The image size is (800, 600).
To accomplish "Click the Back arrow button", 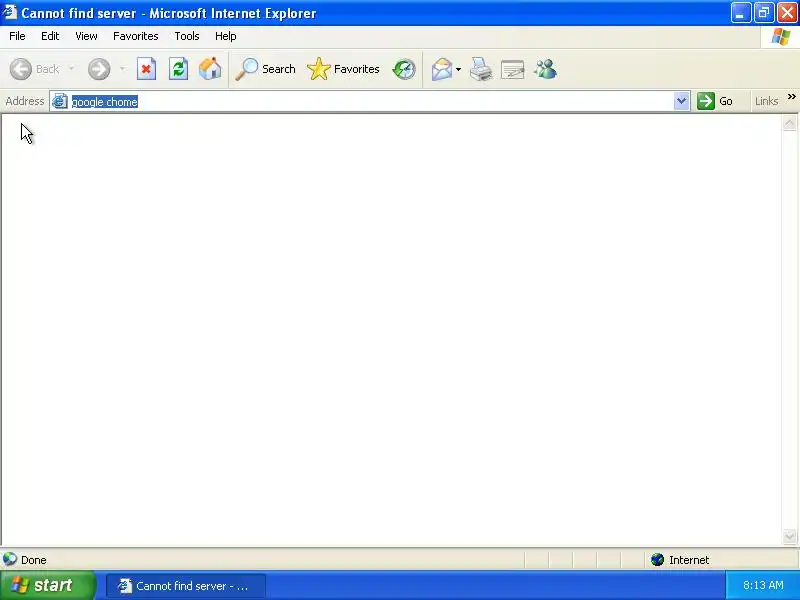I will pos(34,69).
